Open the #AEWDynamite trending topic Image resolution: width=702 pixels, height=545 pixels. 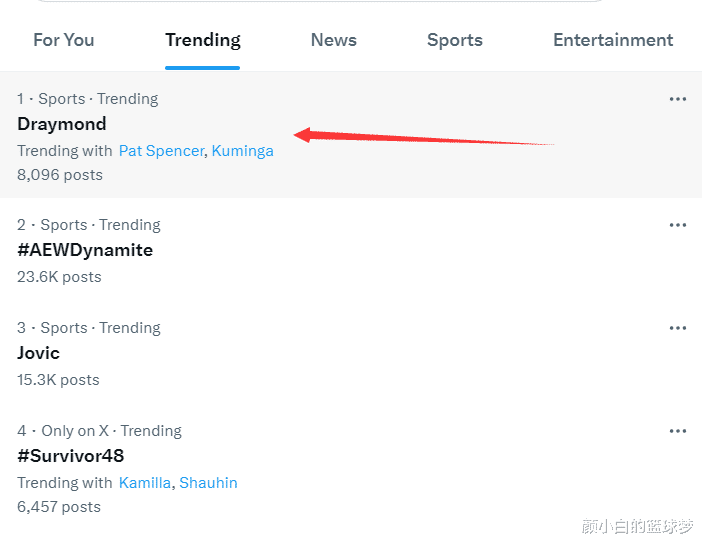85,250
